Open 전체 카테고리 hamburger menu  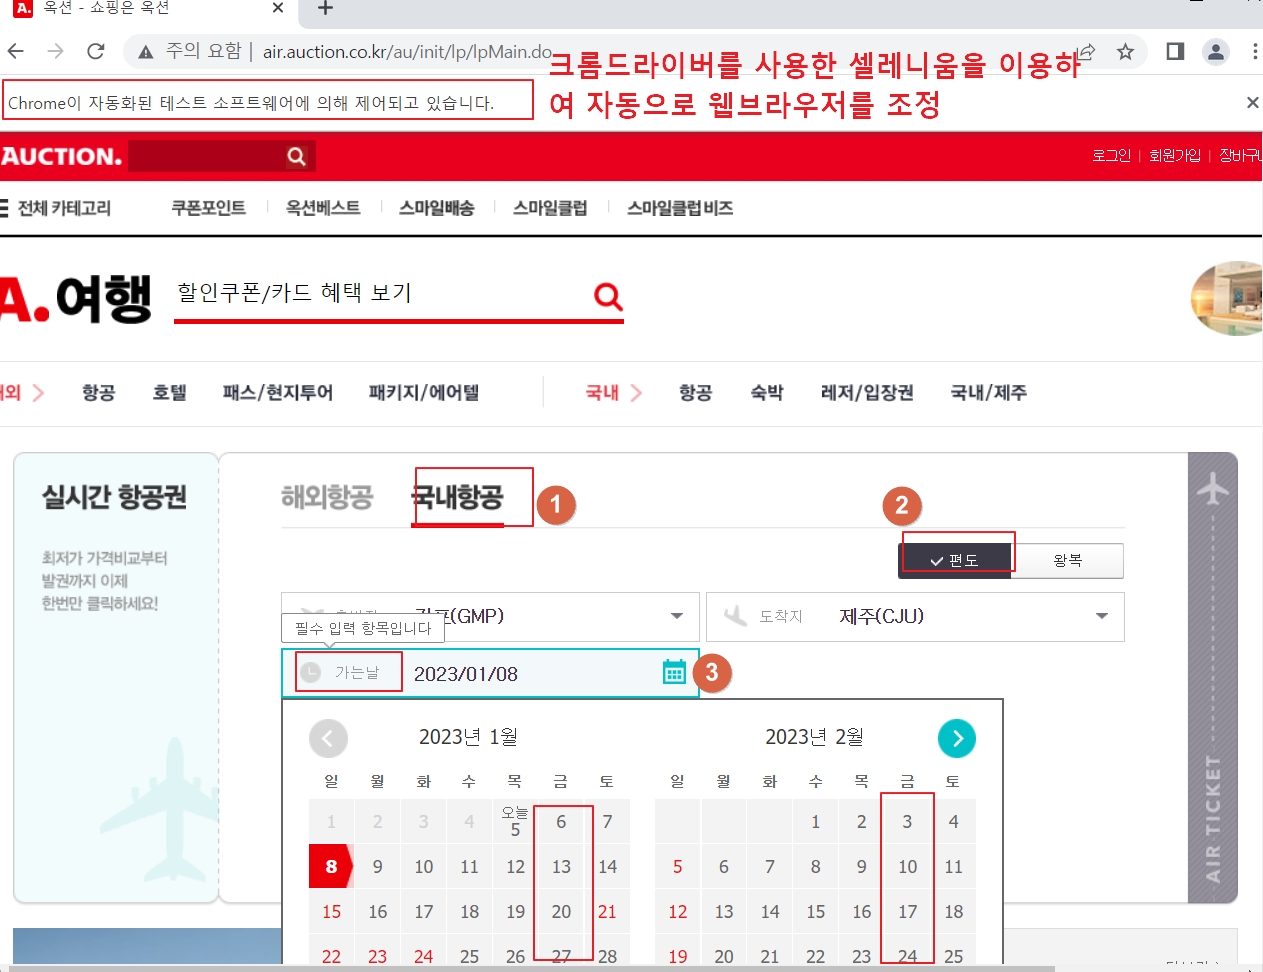pos(55,208)
